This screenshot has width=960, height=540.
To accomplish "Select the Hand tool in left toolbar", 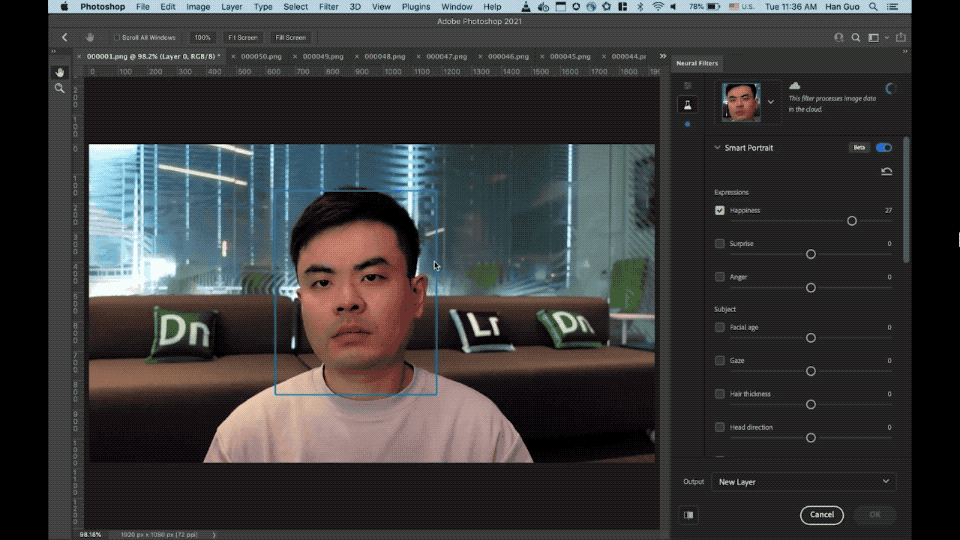I will tap(59, 72).
